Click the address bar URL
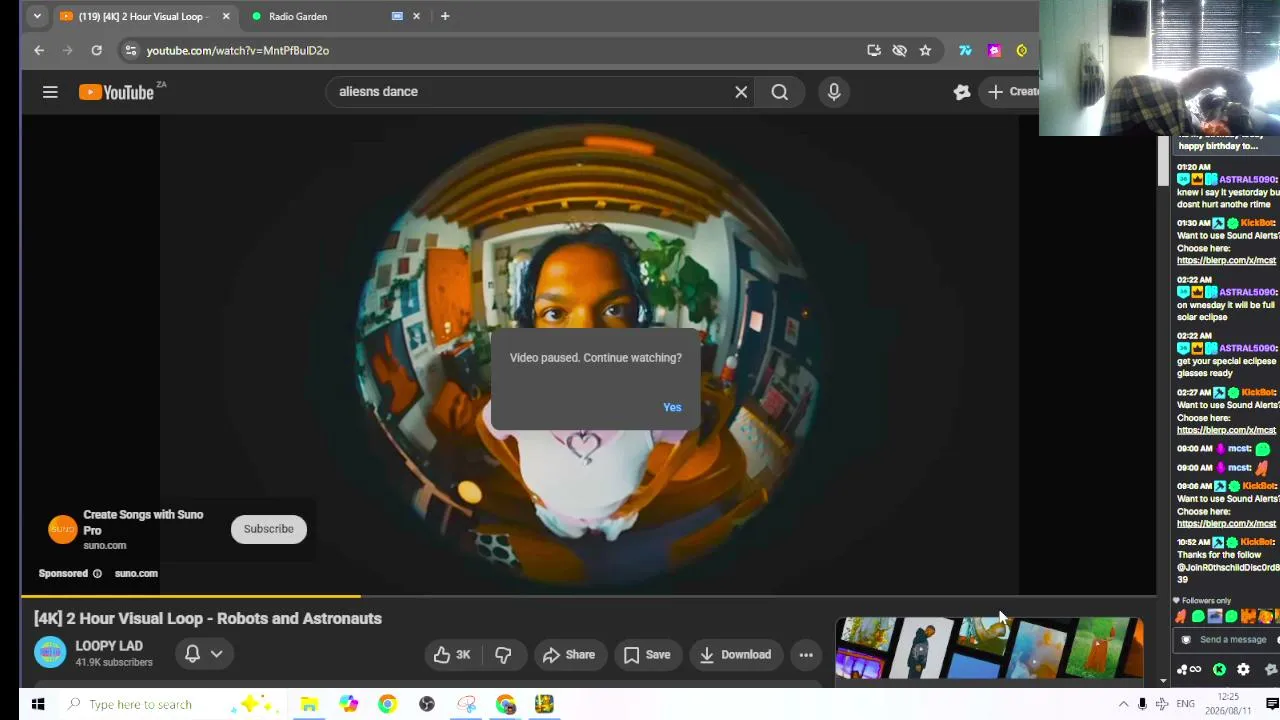The image size is (1280, 720). (238, 50)
